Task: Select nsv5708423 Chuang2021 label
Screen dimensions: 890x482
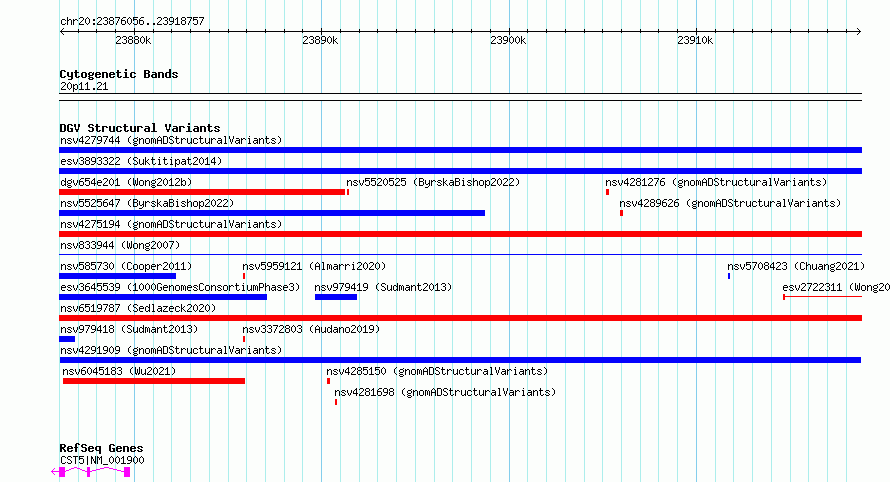Action: coord(796,266)
